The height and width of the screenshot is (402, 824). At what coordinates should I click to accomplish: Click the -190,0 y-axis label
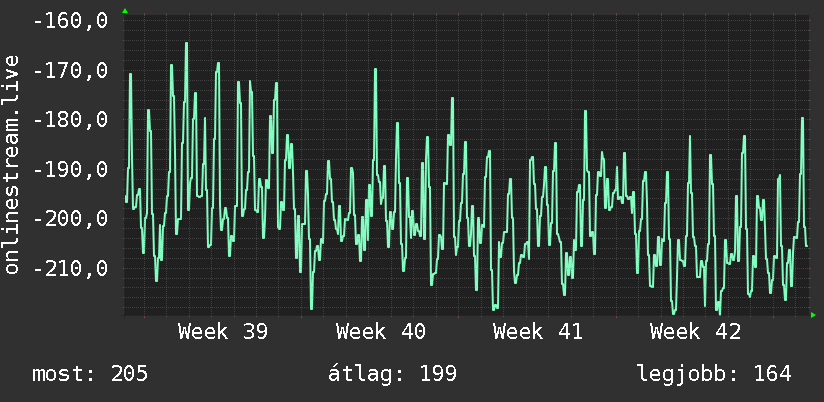[x=70, y=170]
